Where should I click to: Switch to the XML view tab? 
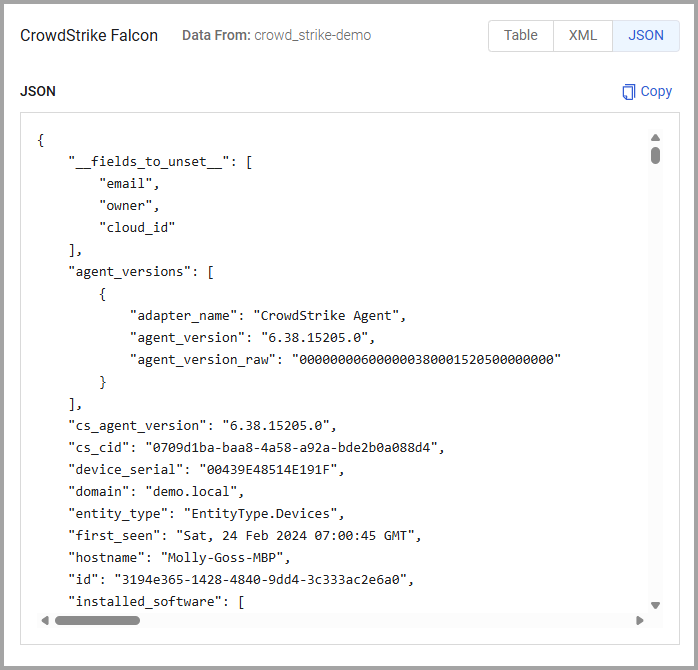click(x=583, y=35)
